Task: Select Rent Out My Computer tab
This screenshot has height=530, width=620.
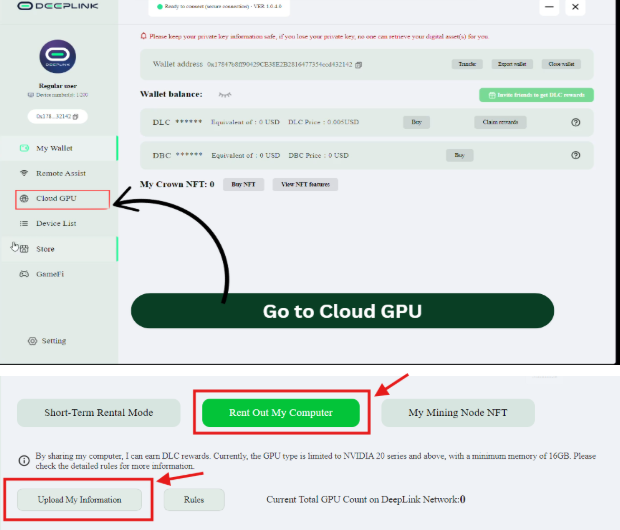Action: pyautogui.click(x=281, y=413)
